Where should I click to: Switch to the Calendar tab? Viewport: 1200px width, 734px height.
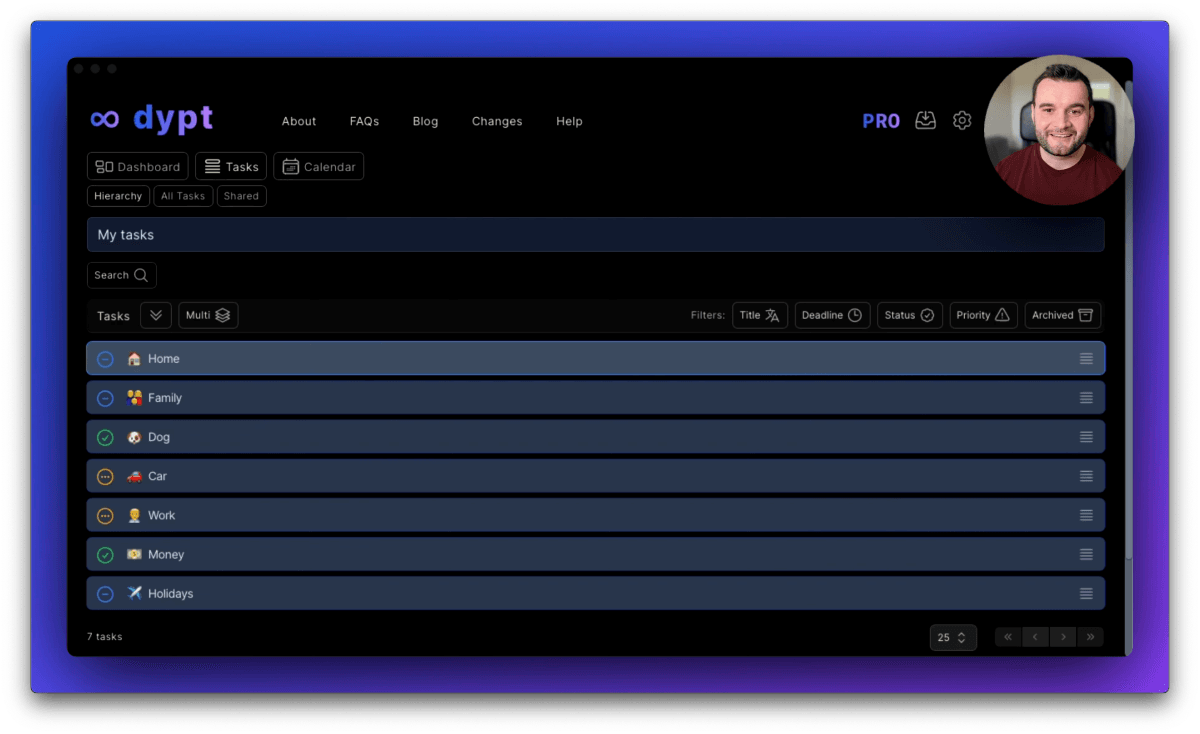(x=319, y=167)
